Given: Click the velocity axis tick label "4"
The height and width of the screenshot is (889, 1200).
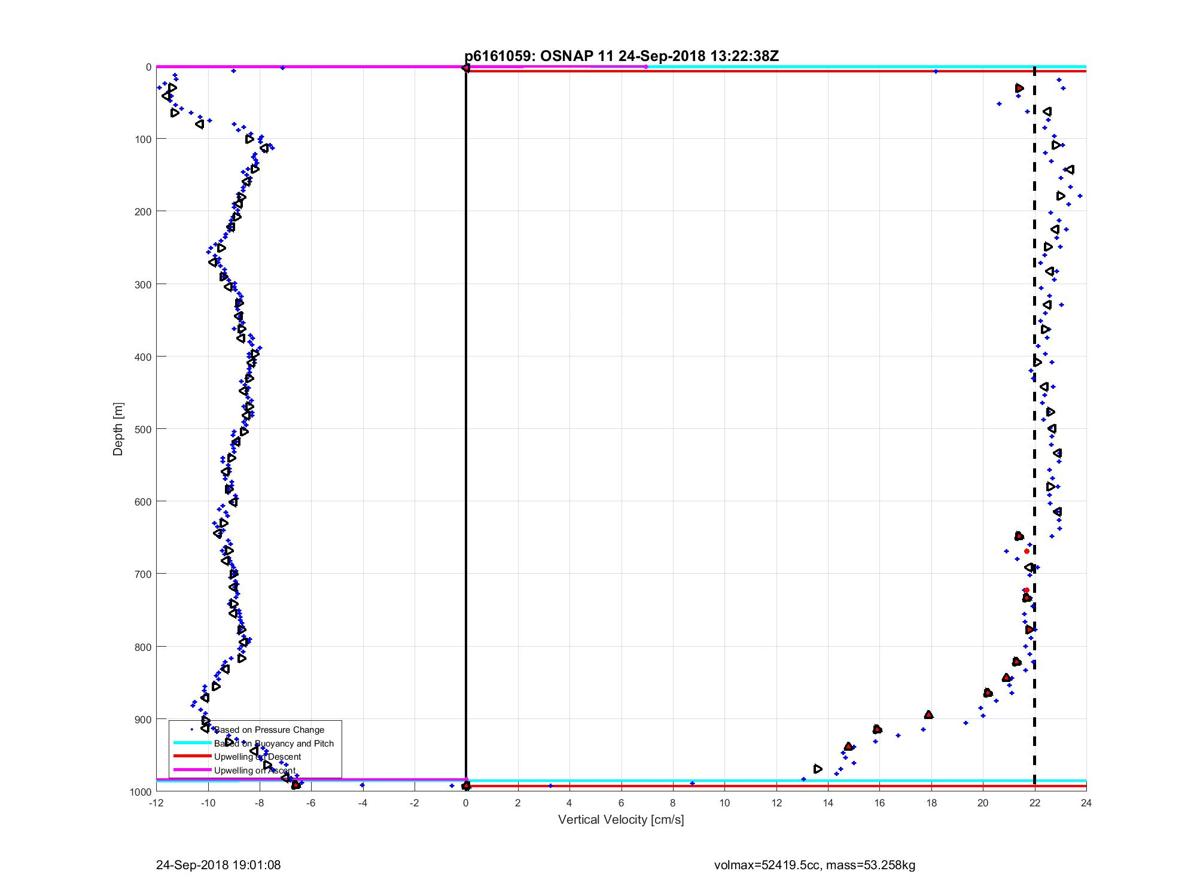Looking at the screenshot, I should point(569,803).
